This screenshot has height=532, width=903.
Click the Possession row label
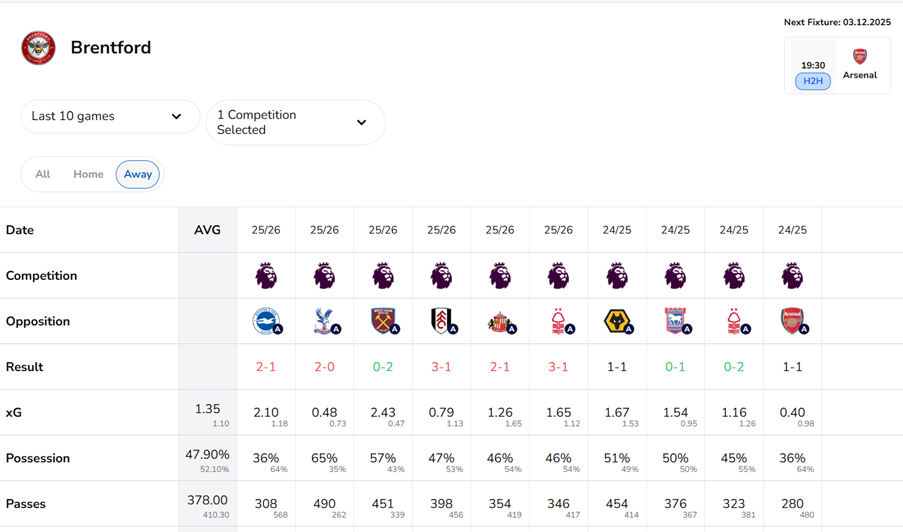[x=38, y=458]
